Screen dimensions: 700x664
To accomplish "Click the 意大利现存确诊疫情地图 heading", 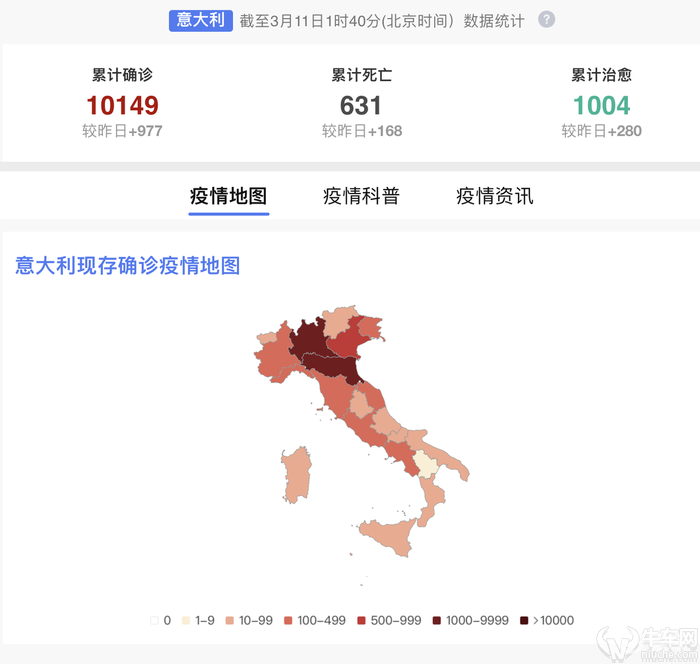I will tap(128, 265).
